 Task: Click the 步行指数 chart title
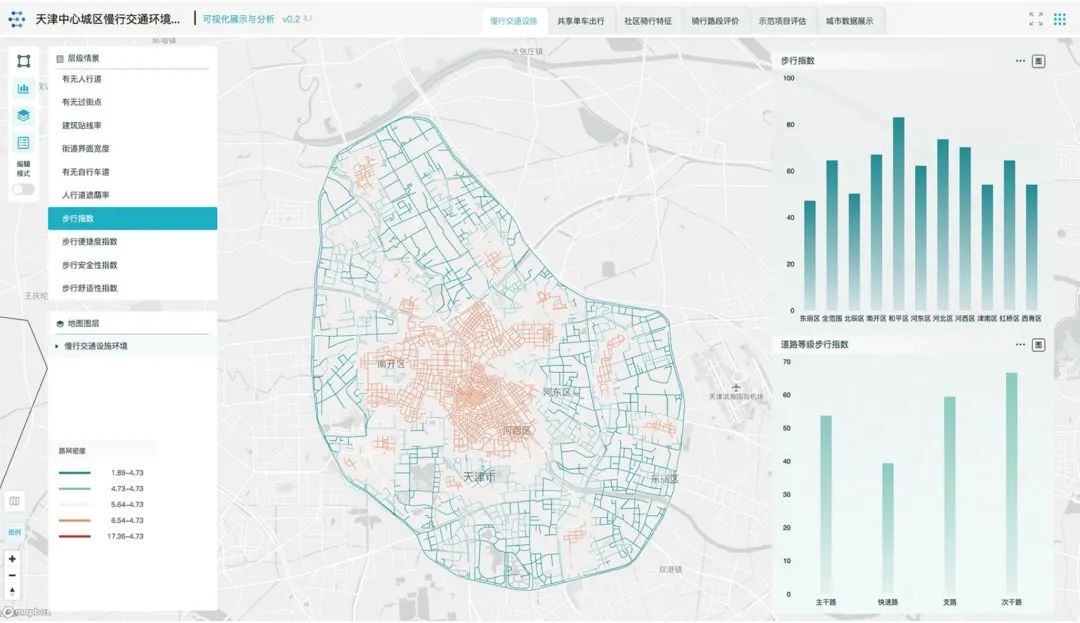[798, 61]
